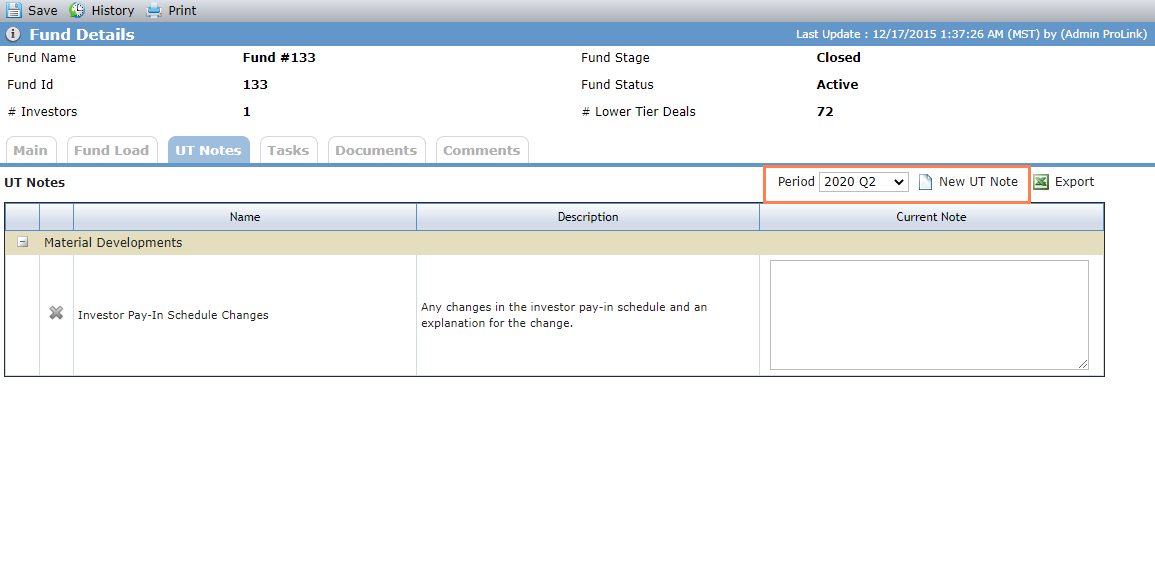Switch to the Comments tab
The image size is (1155, 564).
pyautogui.click(x=482, y=150)
